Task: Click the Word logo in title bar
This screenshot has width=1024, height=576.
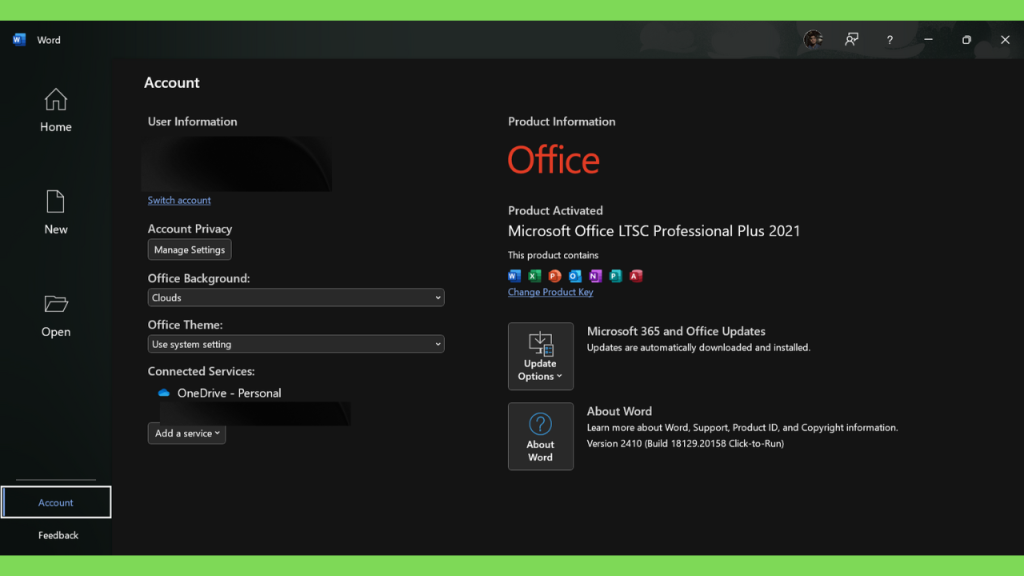Action: pyautogui.click(x=19, y=40)
